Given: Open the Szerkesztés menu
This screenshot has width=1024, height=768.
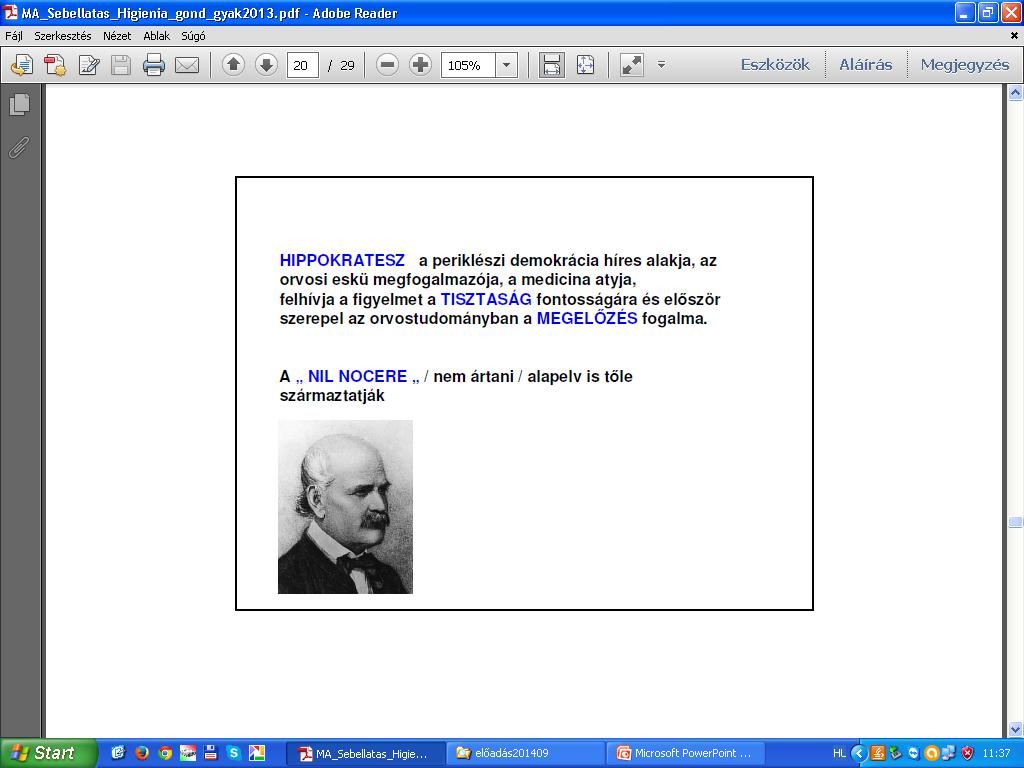Looking at the screenshot, I should coord(63,36).
